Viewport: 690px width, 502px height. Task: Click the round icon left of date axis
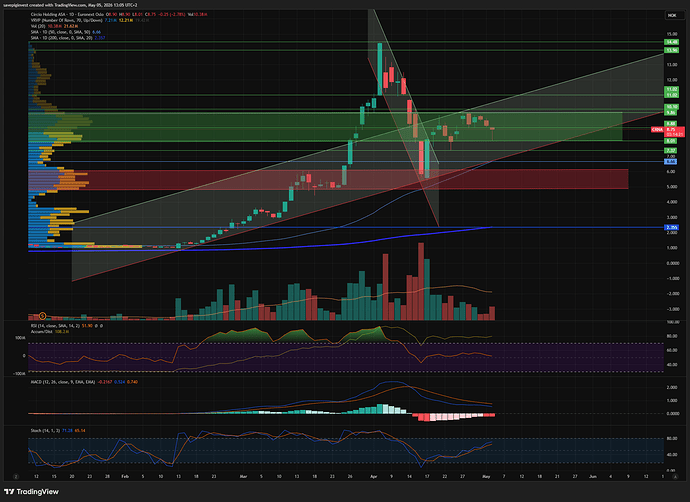pos(16,476)
